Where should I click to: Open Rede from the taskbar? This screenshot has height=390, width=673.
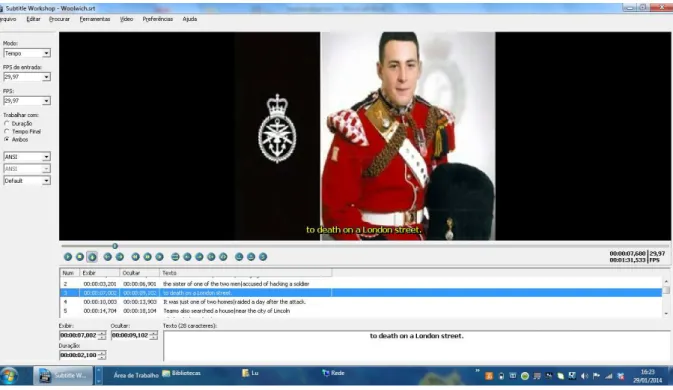(333, 373)
